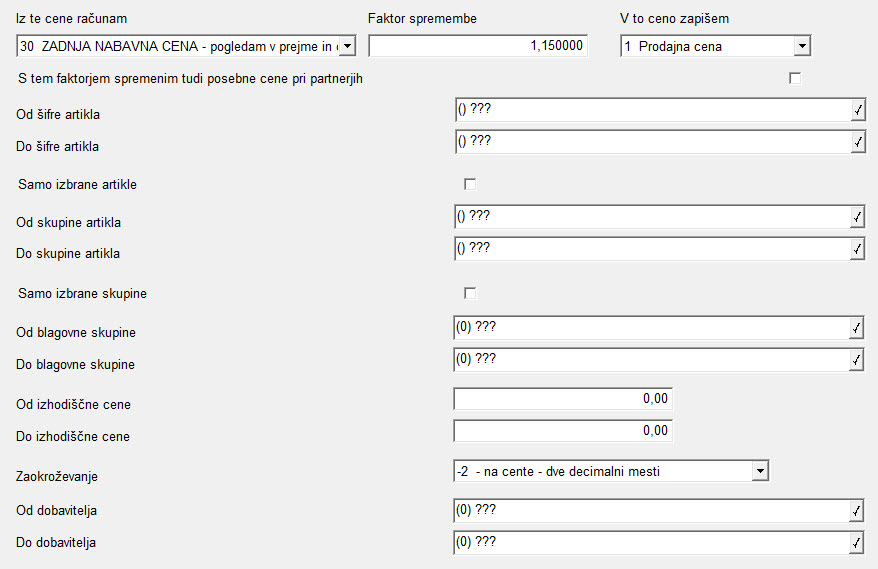The image size is (878, 569).
Task: Focus the Od dobavitelja text field
Action: pyautogui.click(x=651, y=511)
